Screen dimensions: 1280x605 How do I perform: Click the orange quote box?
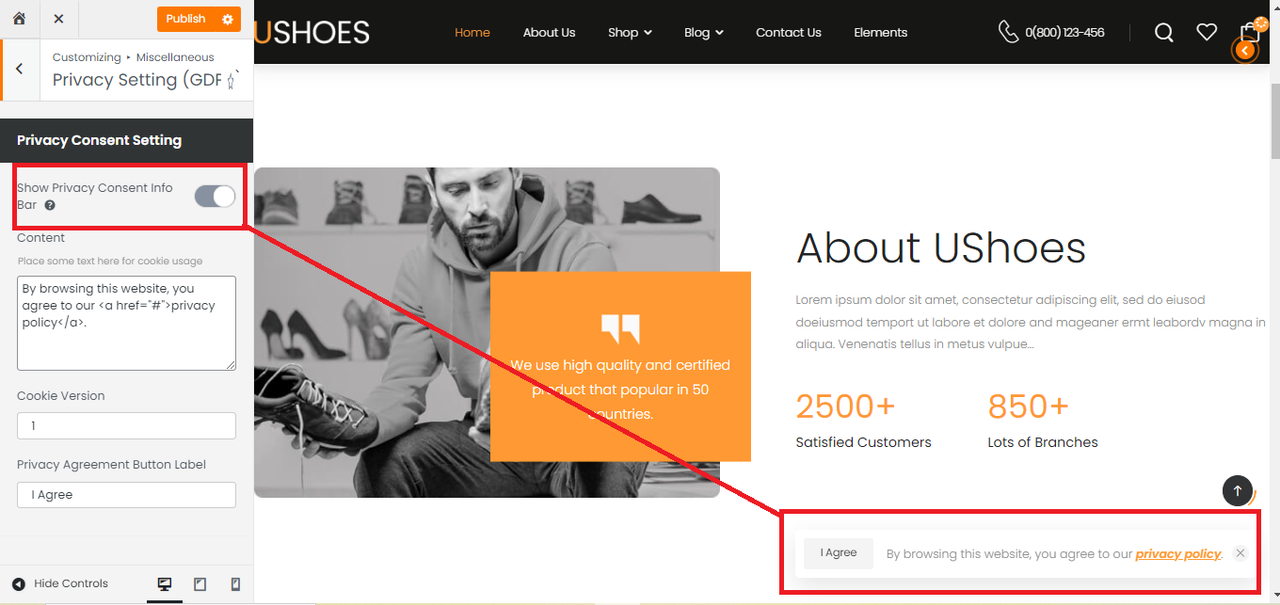(x=620, y=366)
